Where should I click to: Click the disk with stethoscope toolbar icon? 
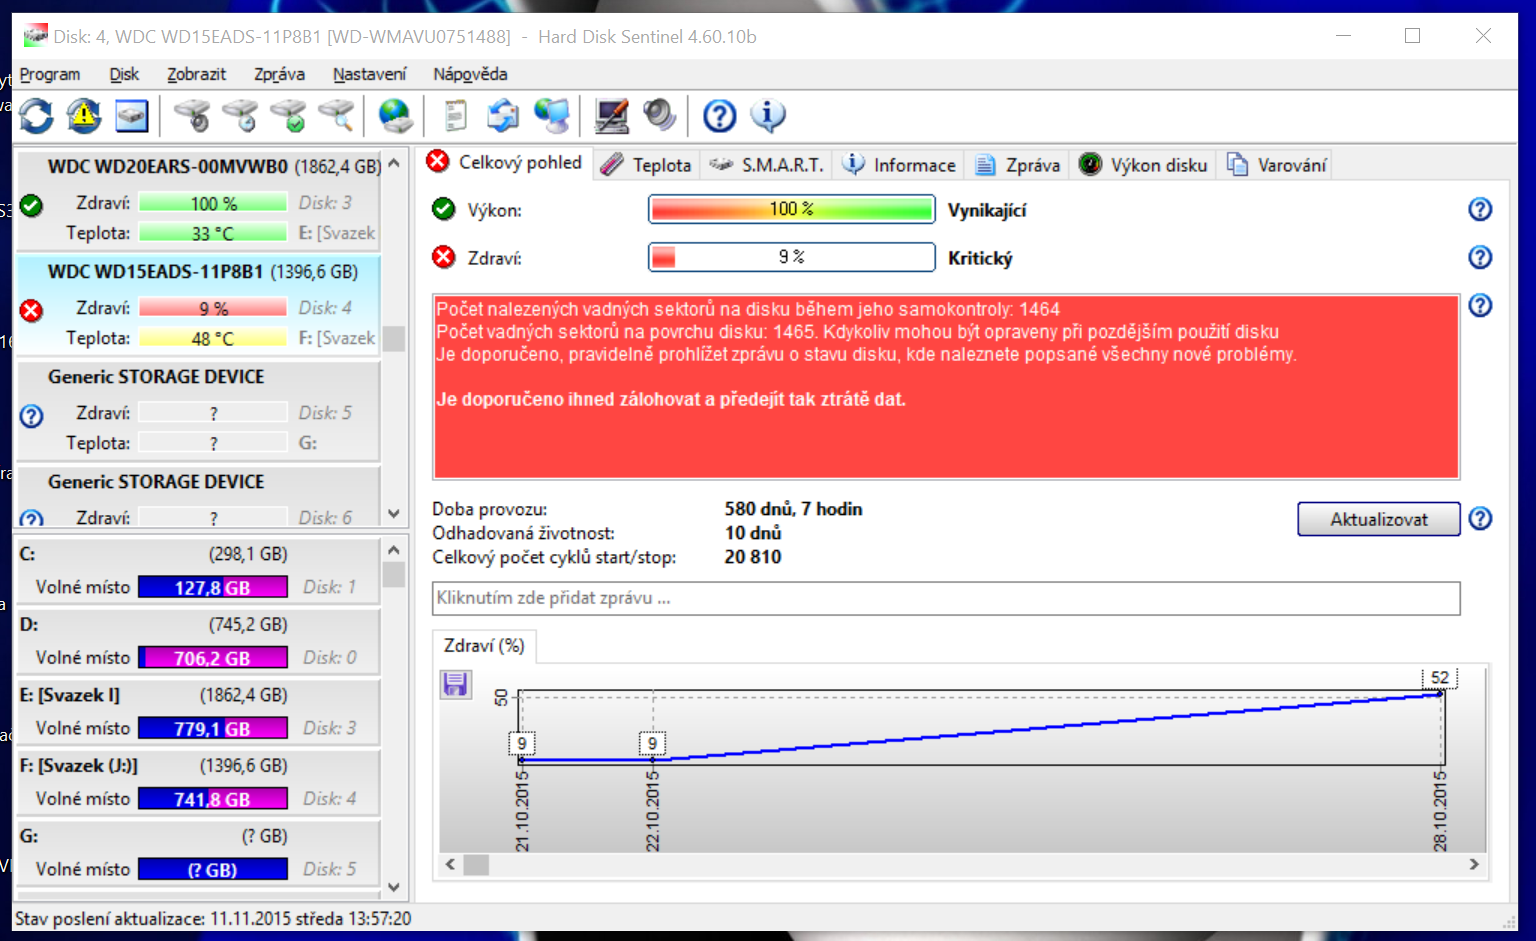[x=192, y=116]
